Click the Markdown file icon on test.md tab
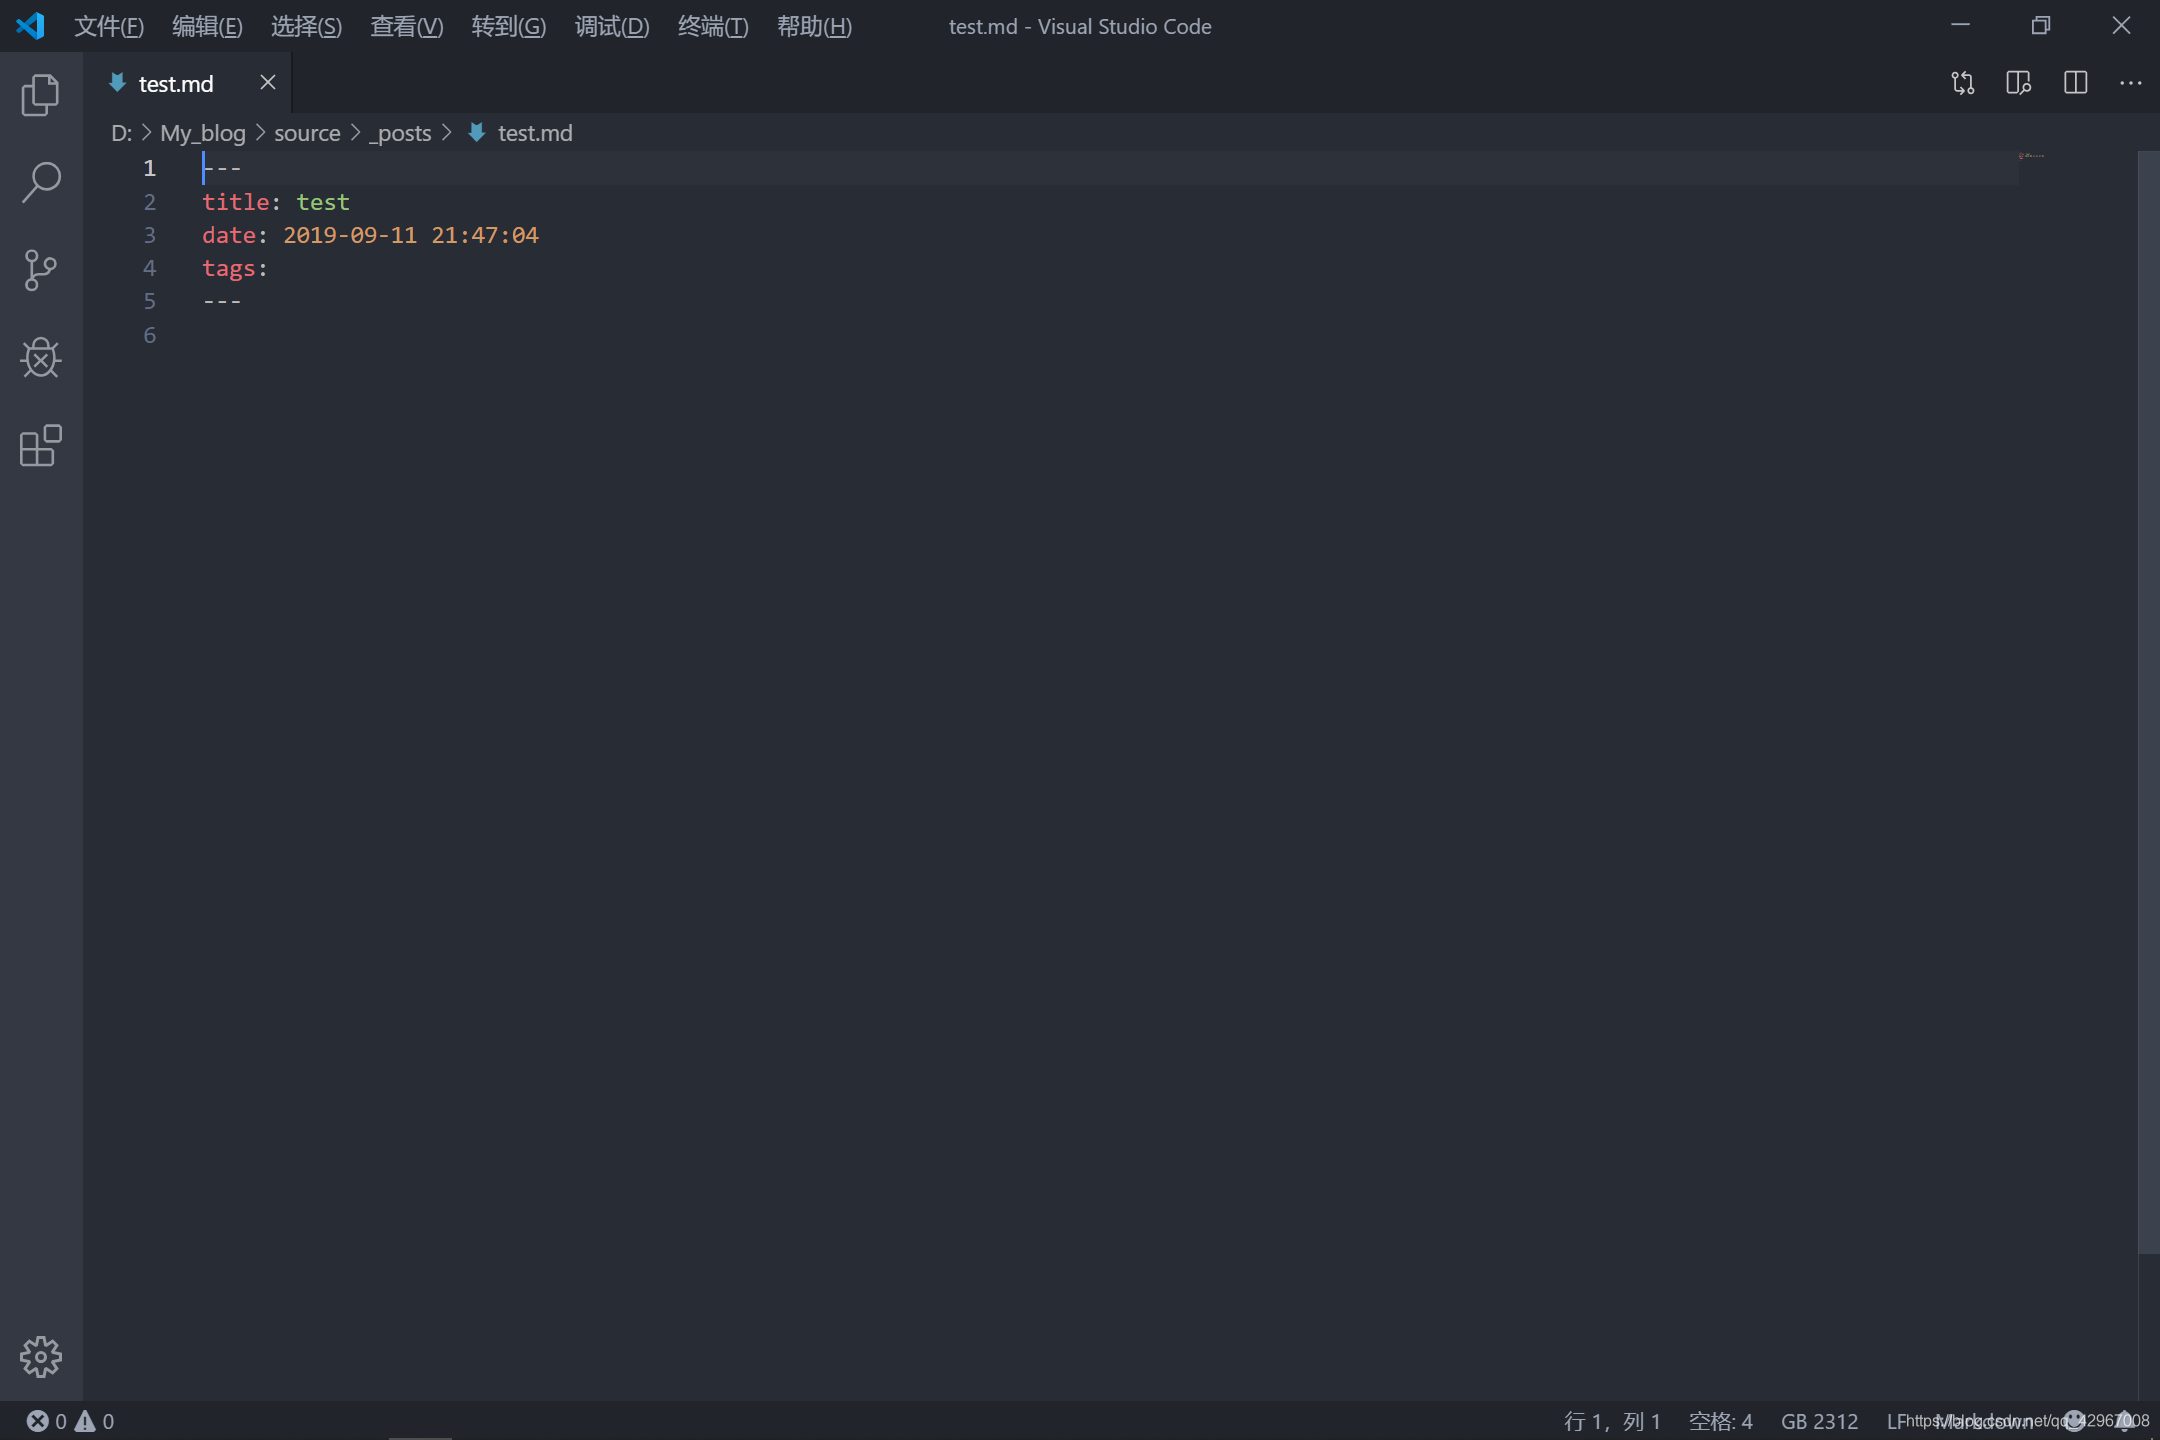The height and width of the screenshot is (1440, 2160). point(117,83)
